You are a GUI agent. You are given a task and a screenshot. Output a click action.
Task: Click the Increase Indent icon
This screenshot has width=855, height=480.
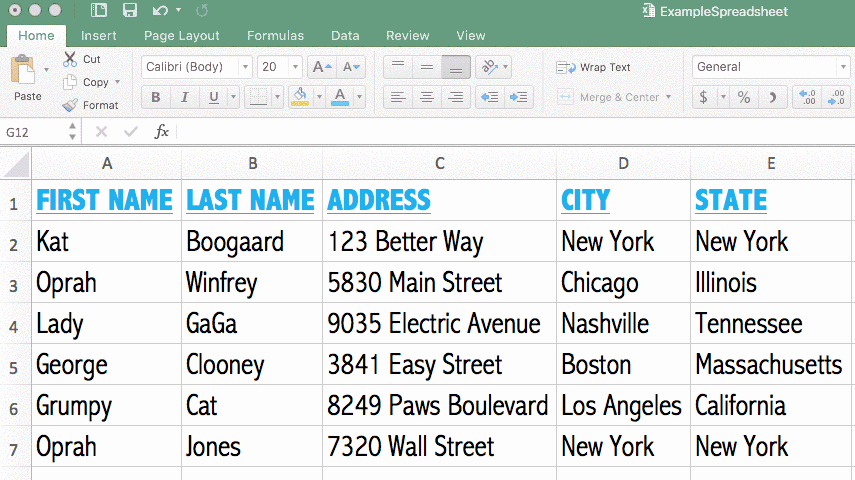(x=519, y=97)
